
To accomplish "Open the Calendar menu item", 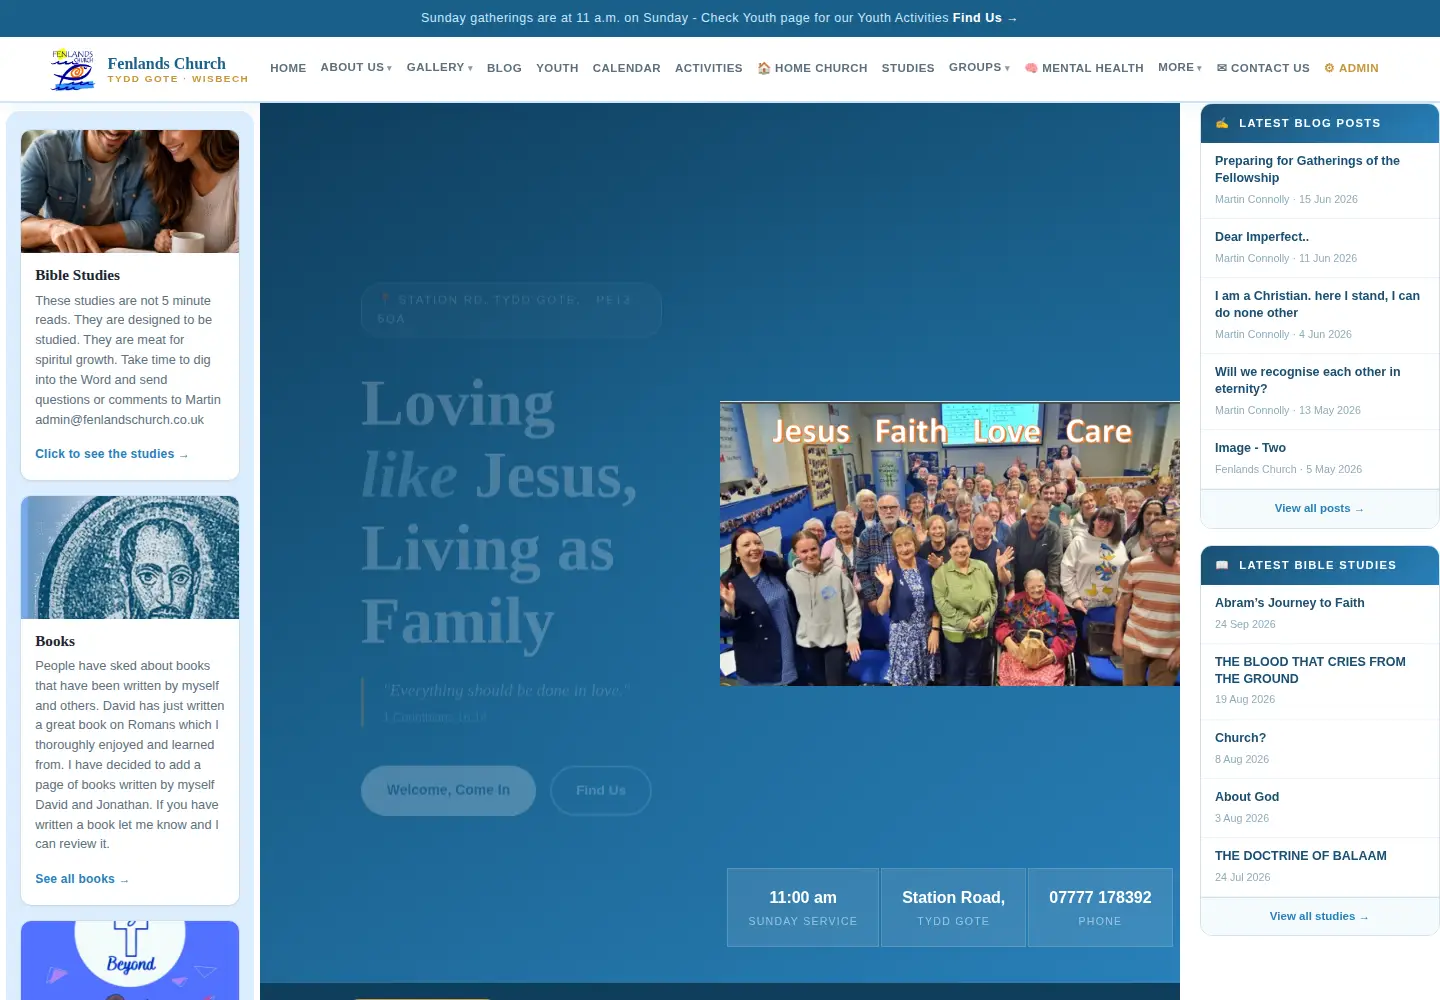I will tap(626, 68).
